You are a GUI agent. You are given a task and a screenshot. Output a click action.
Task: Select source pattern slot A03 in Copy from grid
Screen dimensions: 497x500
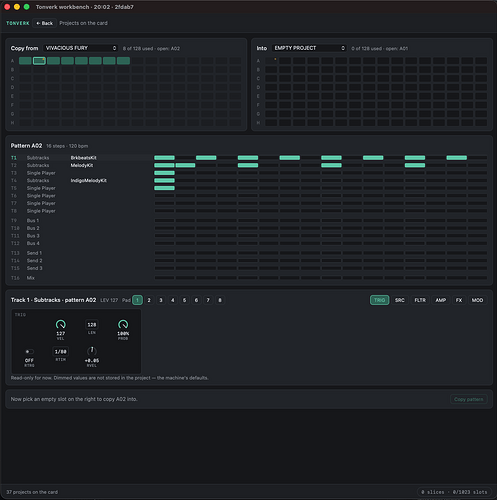tap(53, 61)
